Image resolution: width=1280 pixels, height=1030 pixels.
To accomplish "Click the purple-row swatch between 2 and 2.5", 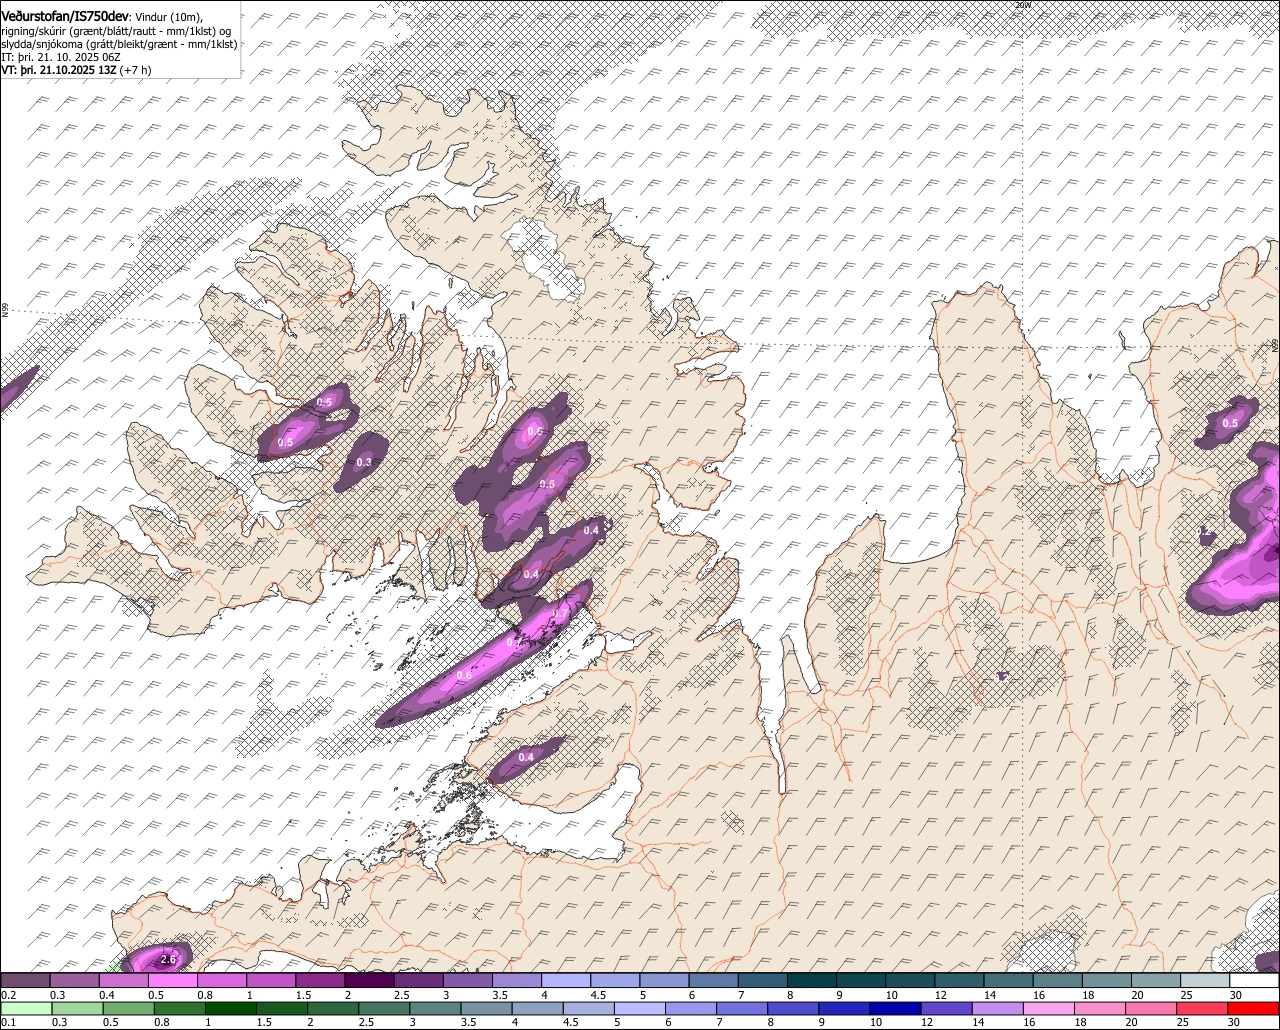I will (x=369, y=981).
